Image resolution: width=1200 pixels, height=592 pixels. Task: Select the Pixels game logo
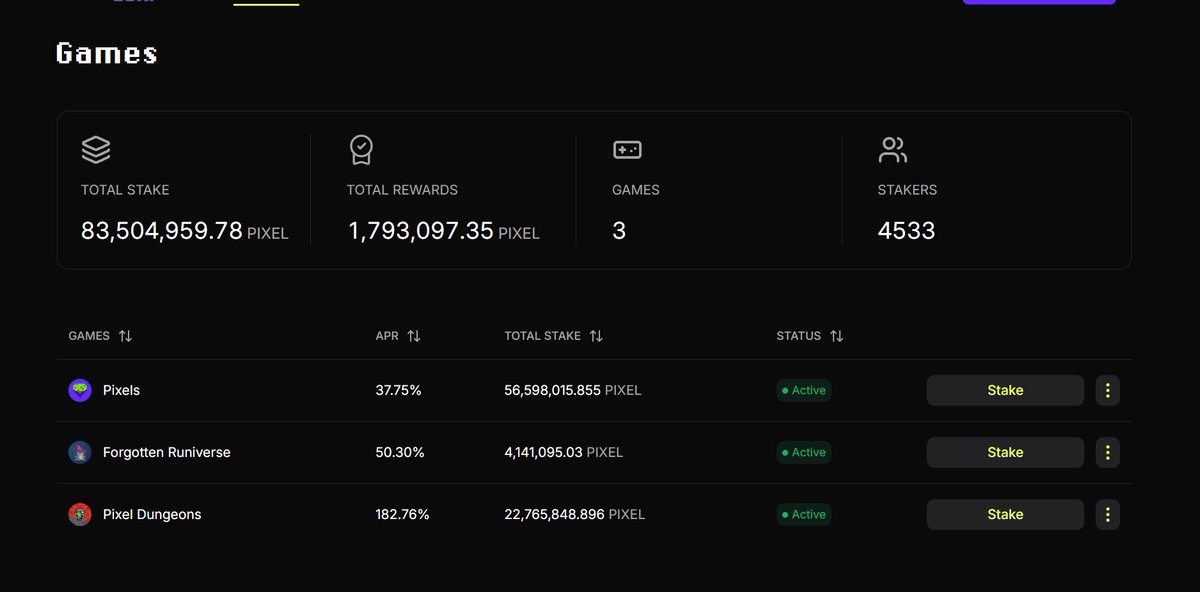pos(80,390)
